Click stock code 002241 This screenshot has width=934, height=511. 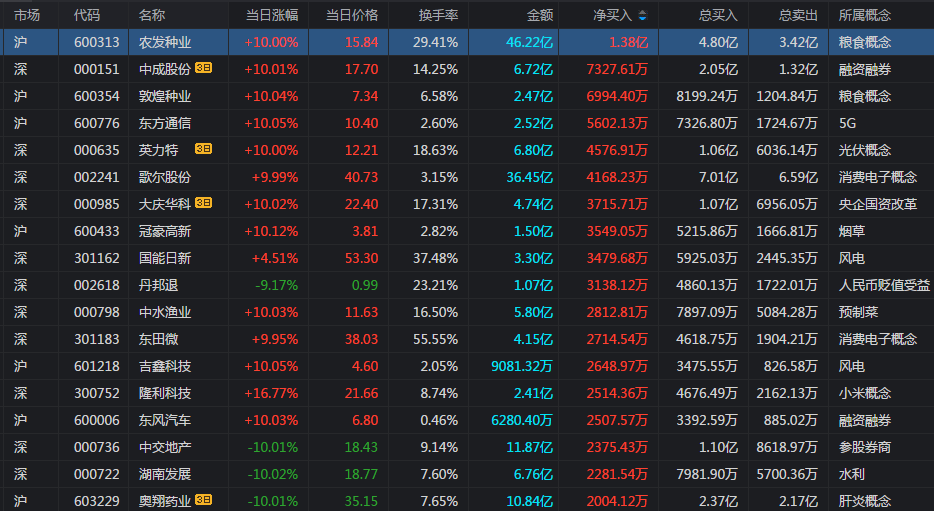click(x=96, y=177)
